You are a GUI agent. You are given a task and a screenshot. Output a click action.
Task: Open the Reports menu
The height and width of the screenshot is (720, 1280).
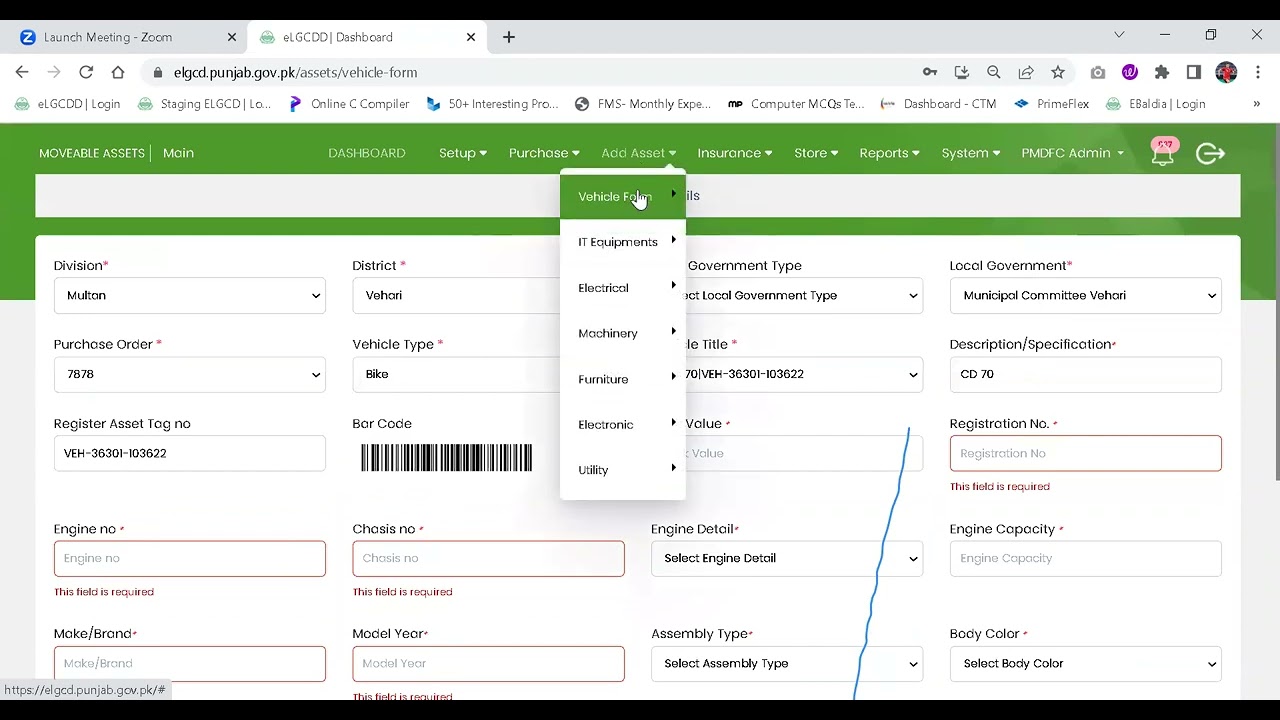[x=889, y=153]
